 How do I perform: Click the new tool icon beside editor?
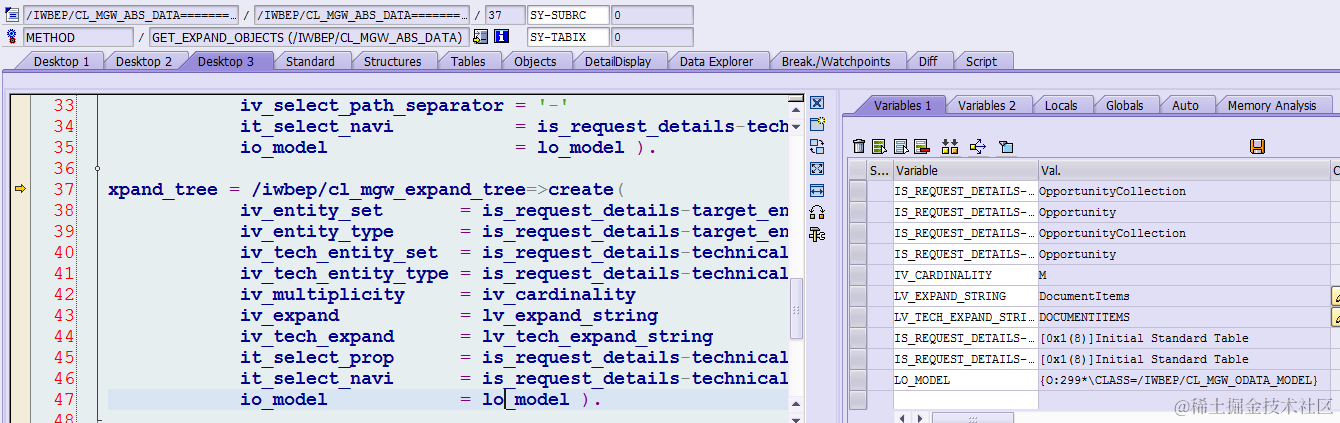pos(816,124)
